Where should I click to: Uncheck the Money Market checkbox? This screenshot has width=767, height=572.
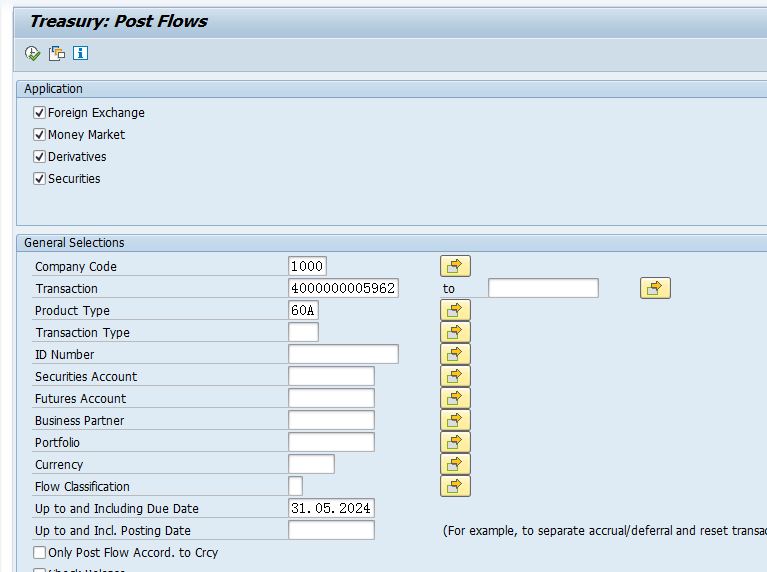[x=40, y=135]
